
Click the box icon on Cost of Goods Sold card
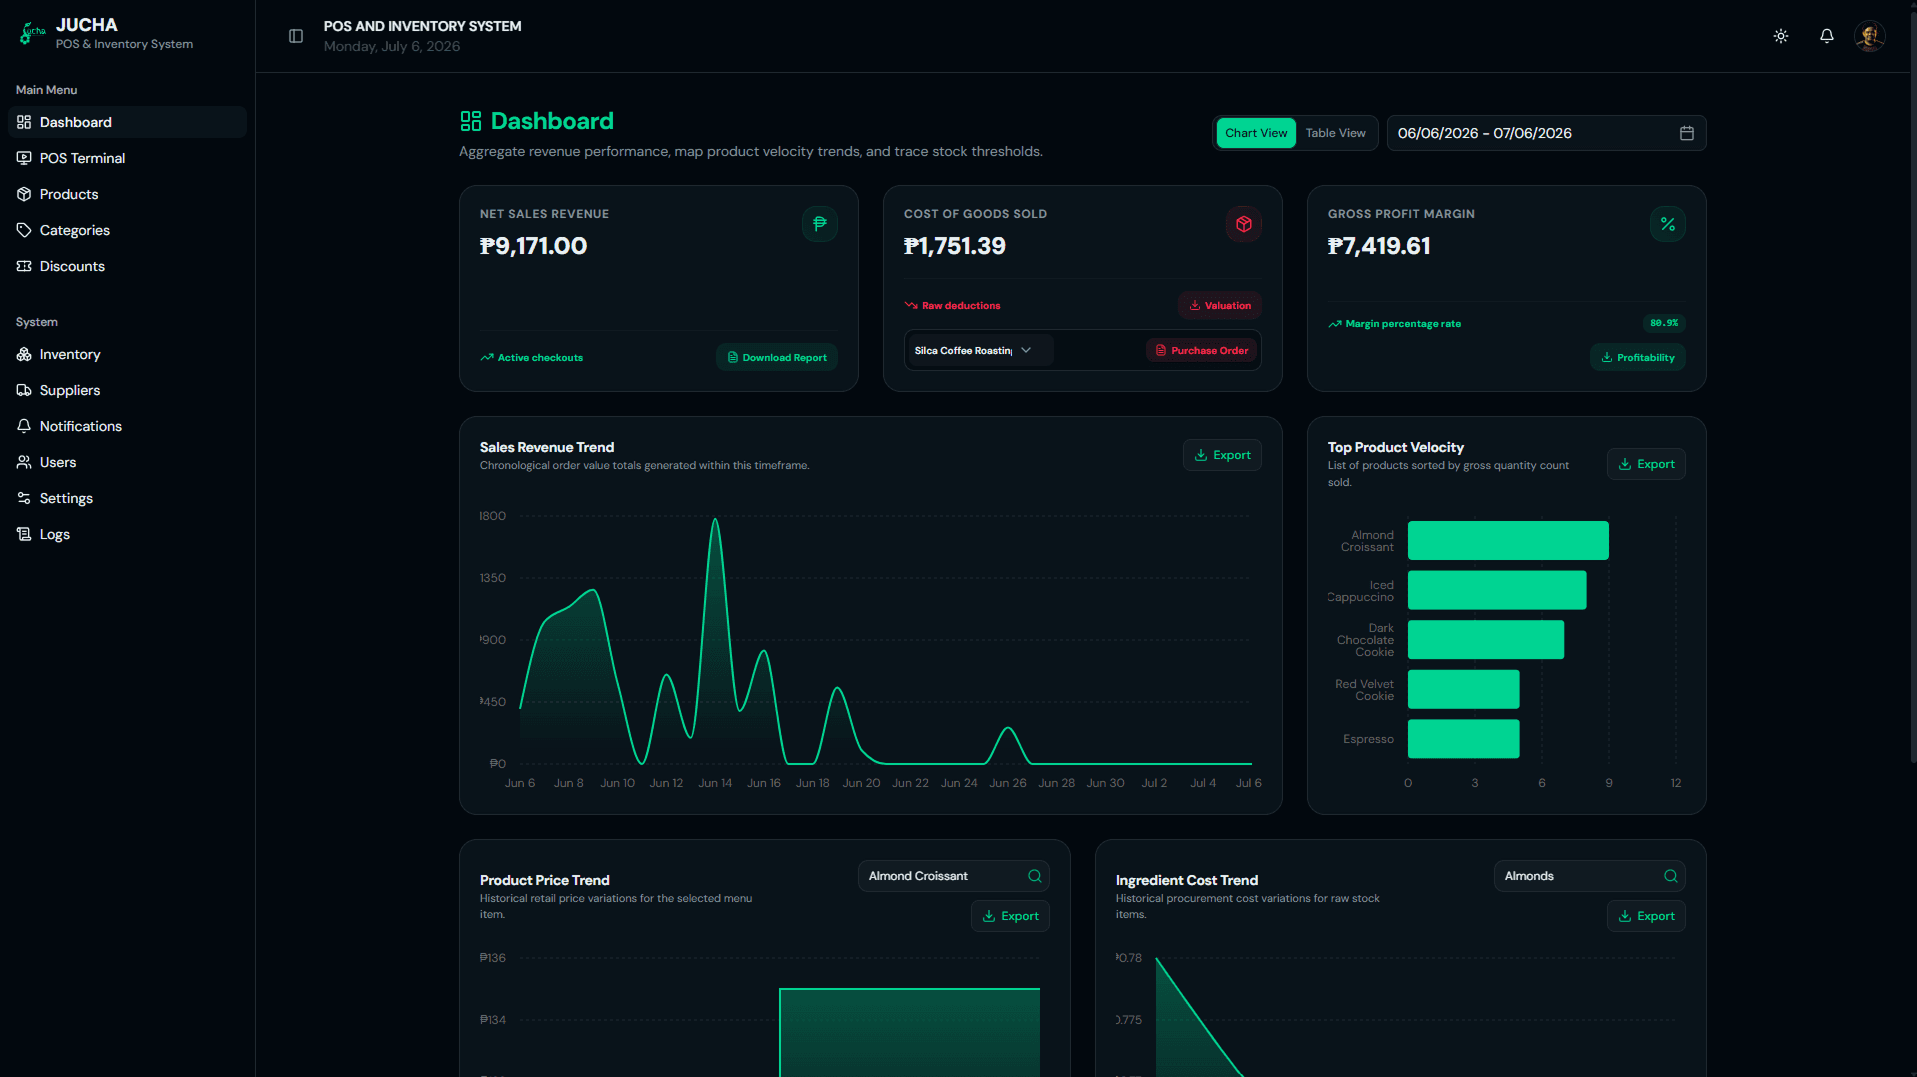[1244, 224]
